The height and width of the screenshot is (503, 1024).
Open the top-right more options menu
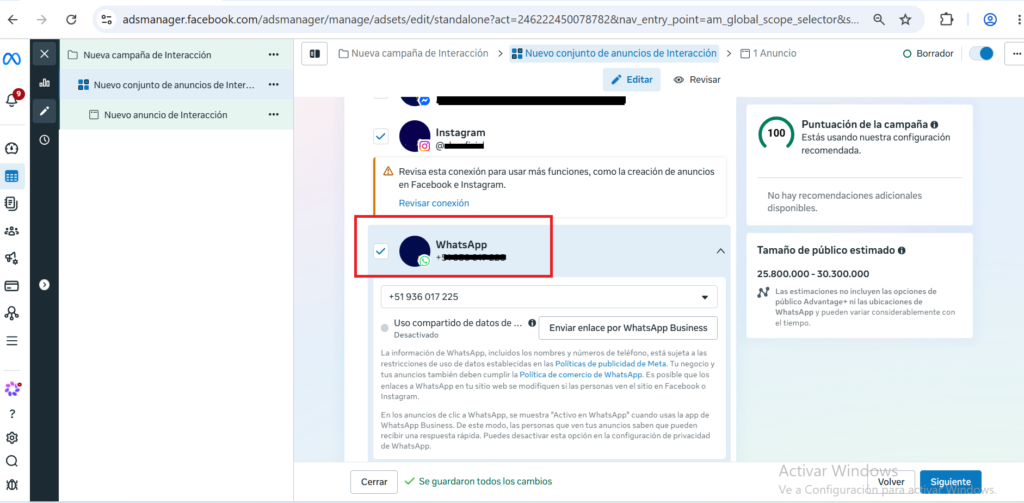point(1016,54)
